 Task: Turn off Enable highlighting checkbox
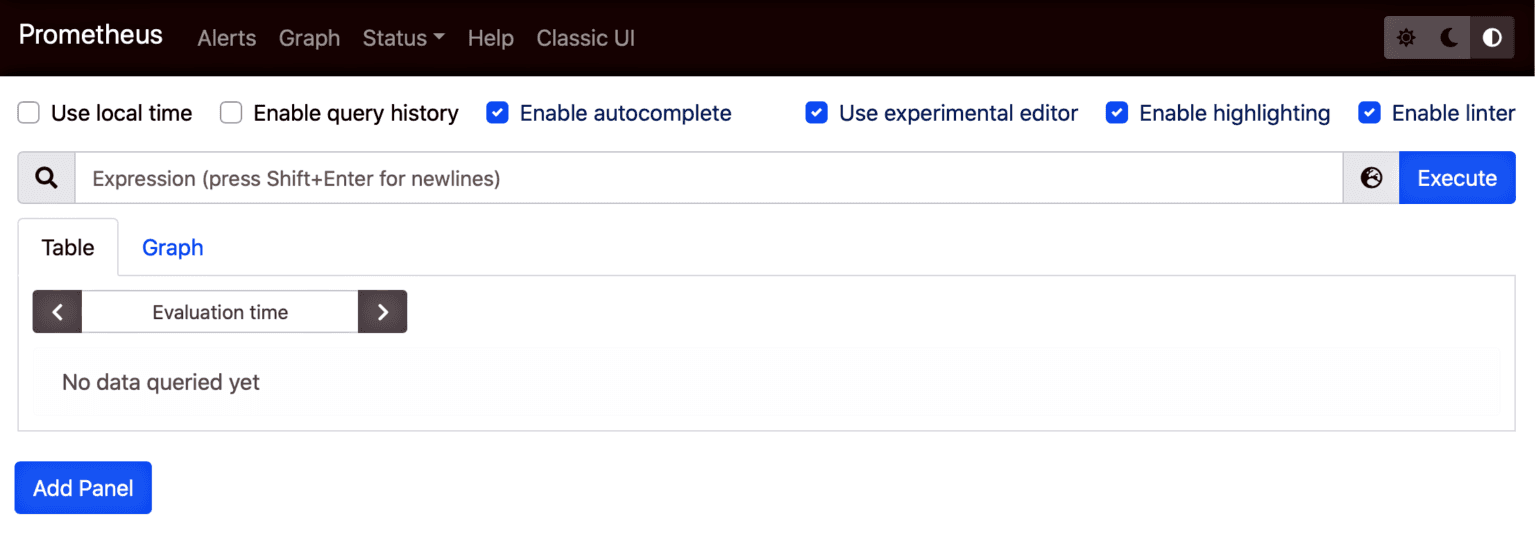point(1117,113)
